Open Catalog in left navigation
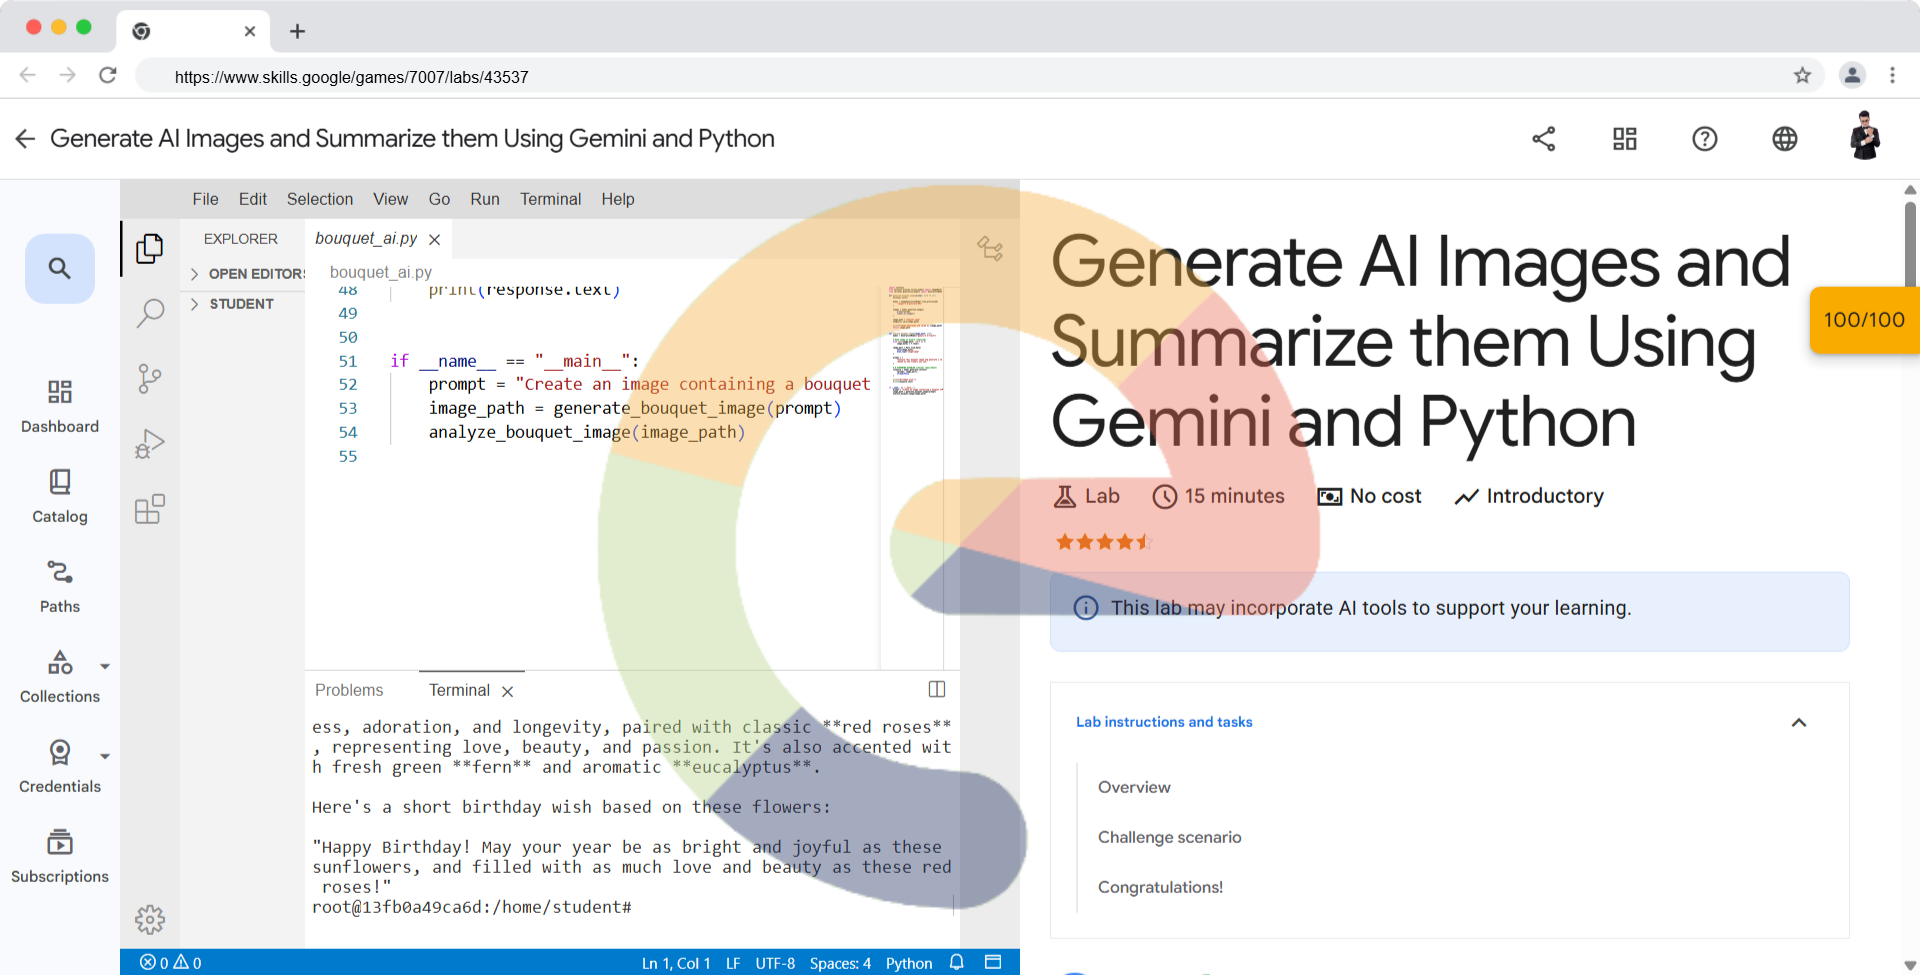This screenshot has height=975, width=1920. pos(60,496)
